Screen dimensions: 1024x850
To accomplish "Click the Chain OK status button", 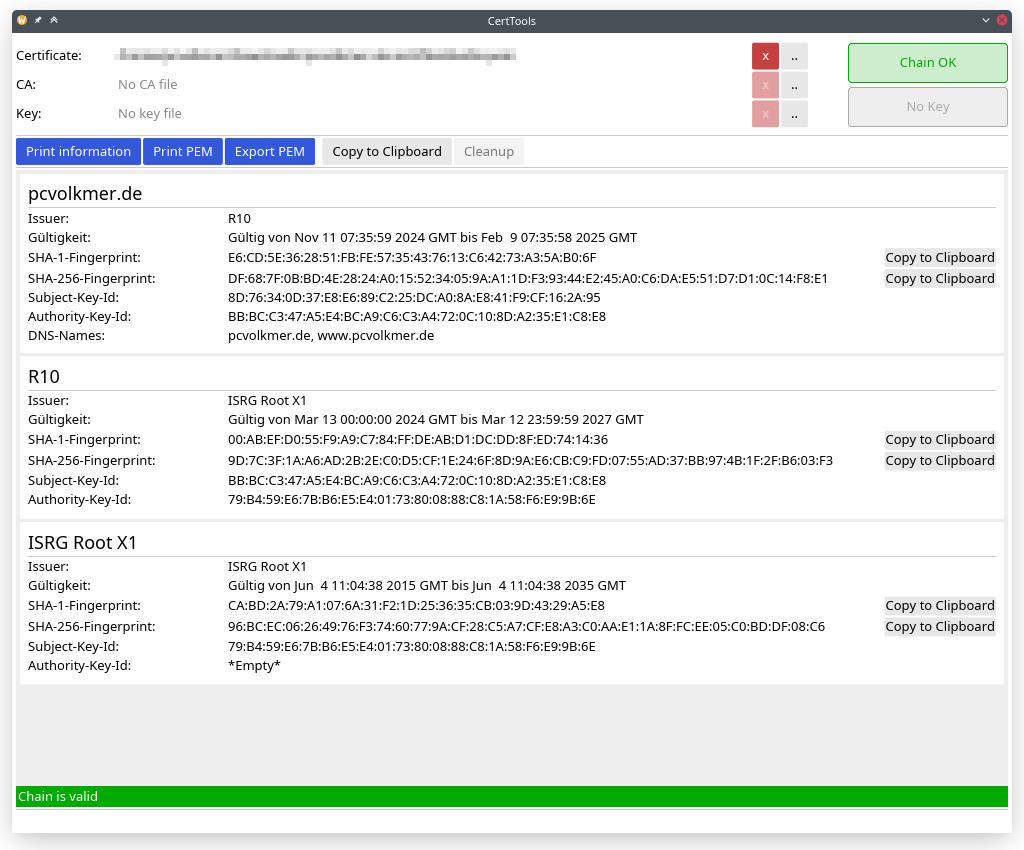I will pyautogui.click(x=927, y=62).
